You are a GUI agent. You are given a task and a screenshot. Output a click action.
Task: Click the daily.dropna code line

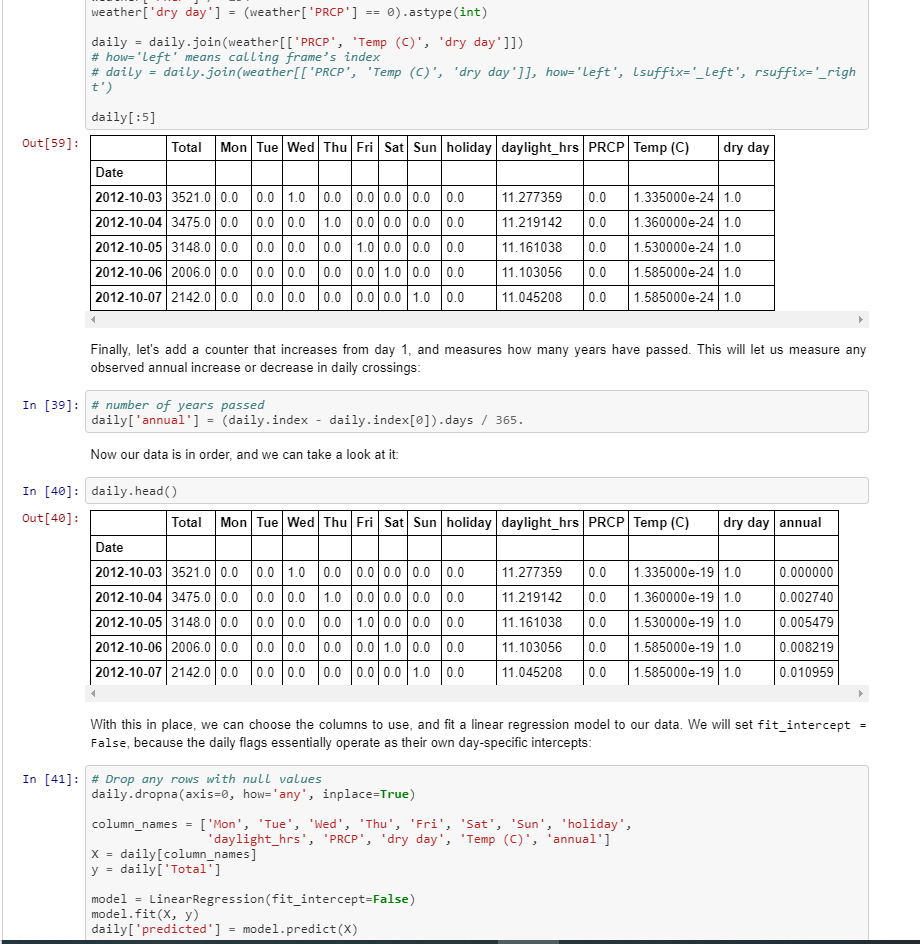(x=253, y=794)
